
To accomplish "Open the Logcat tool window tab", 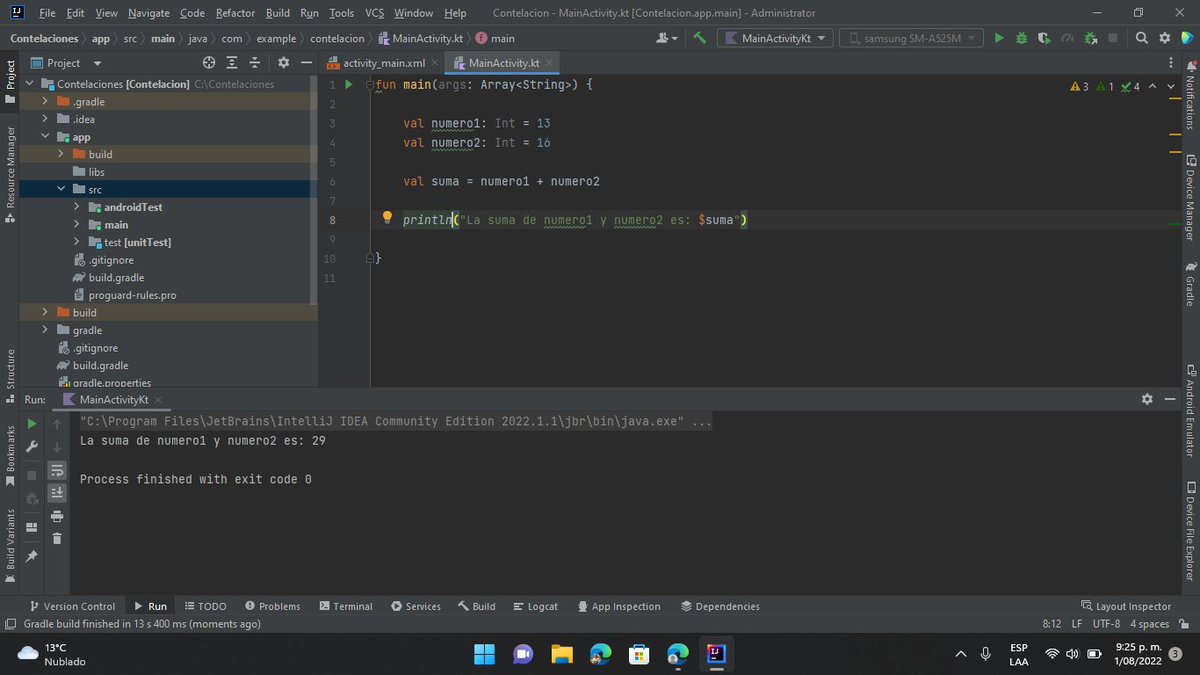I will tap(535, 606).
